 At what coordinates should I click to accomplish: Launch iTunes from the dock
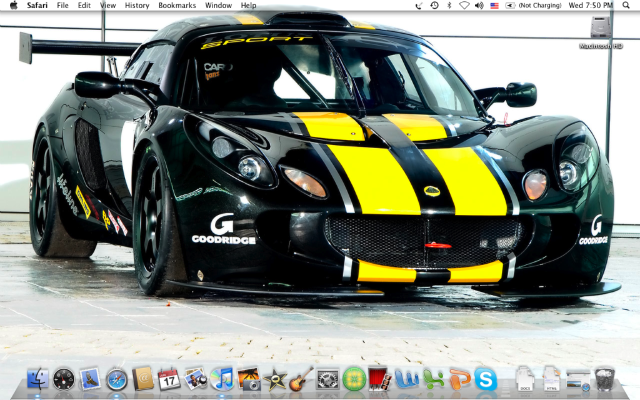[222, 379]
